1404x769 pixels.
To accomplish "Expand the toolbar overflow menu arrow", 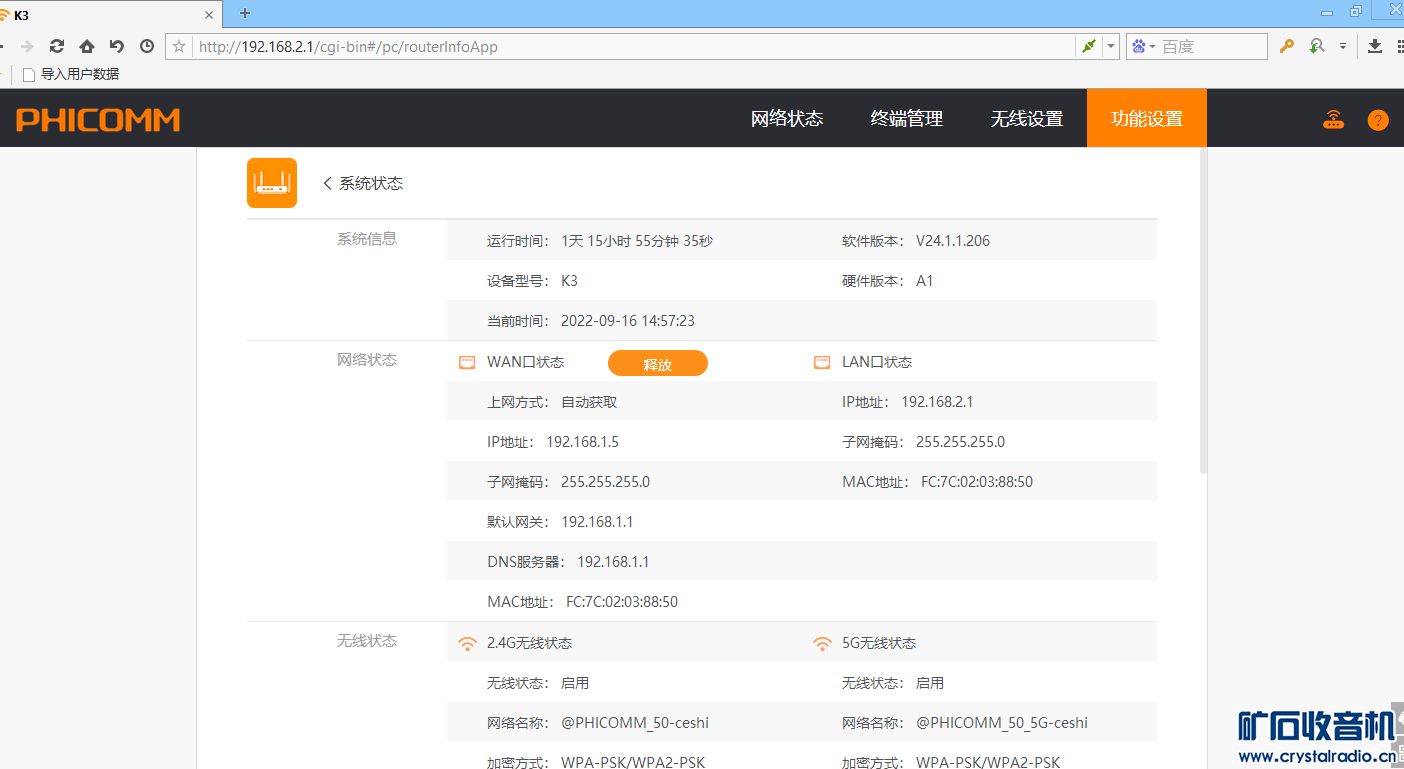I will (1343, 46).
